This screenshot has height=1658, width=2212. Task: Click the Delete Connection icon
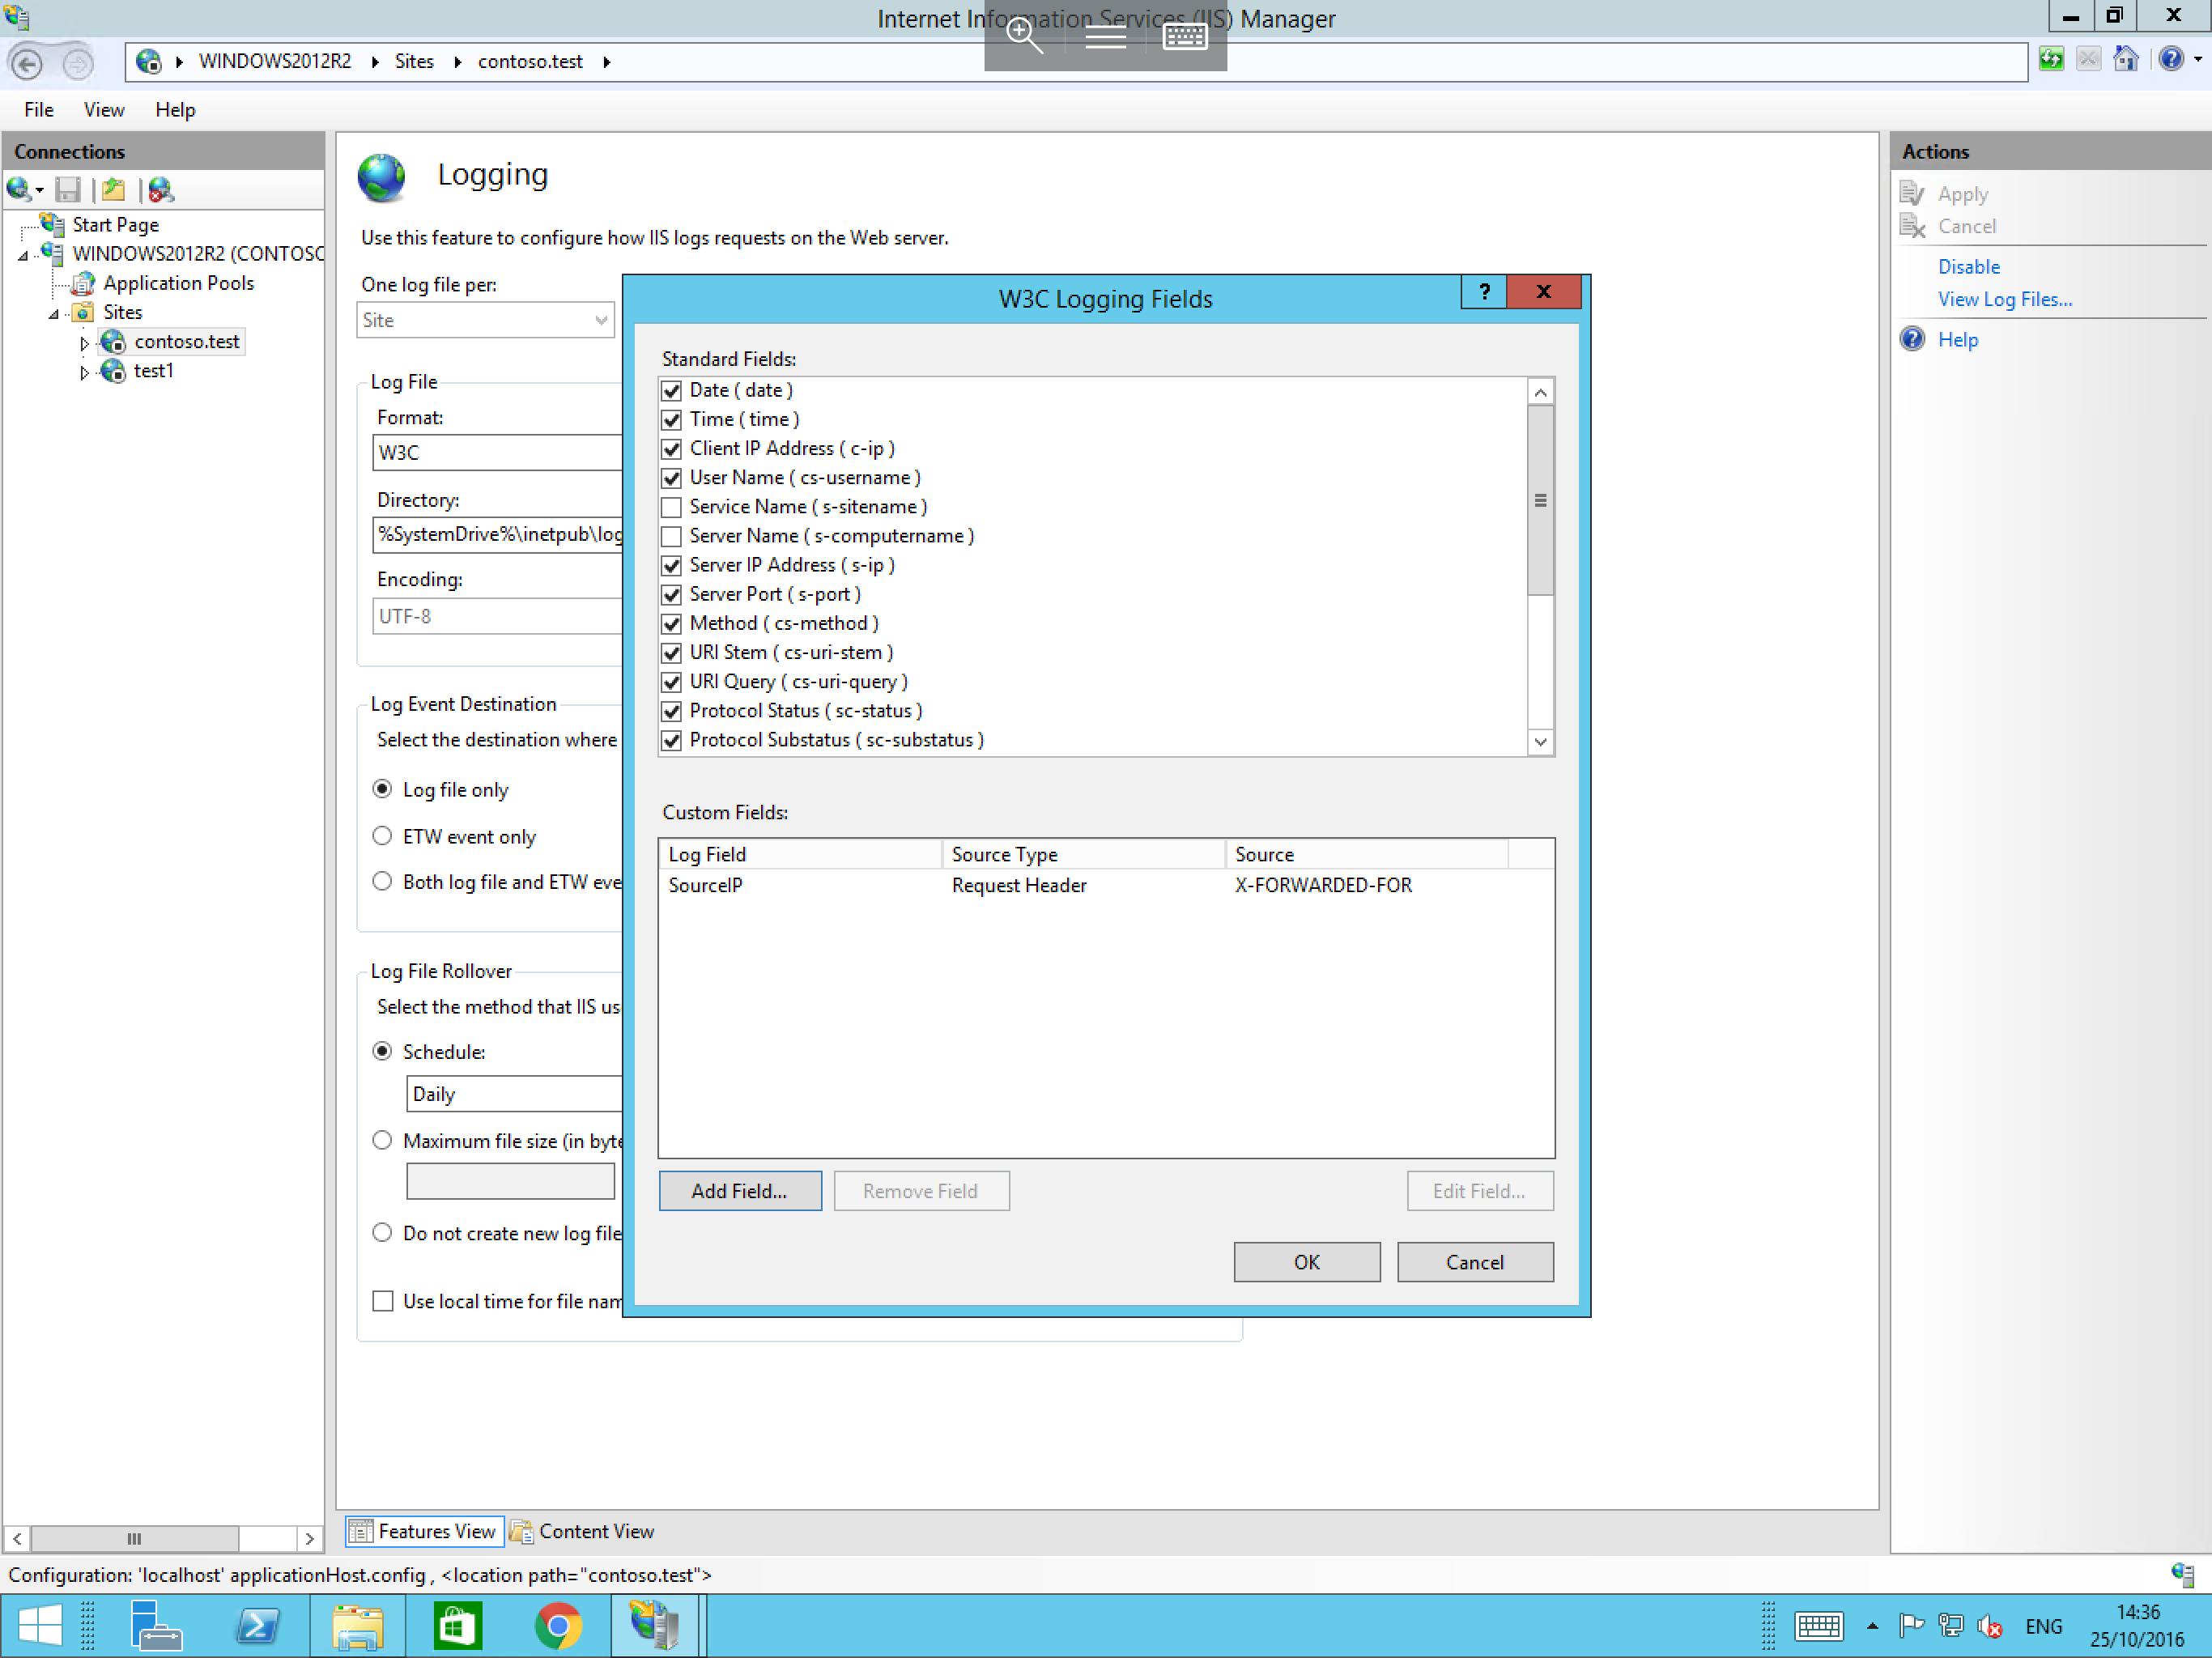(x=160, y=189)
